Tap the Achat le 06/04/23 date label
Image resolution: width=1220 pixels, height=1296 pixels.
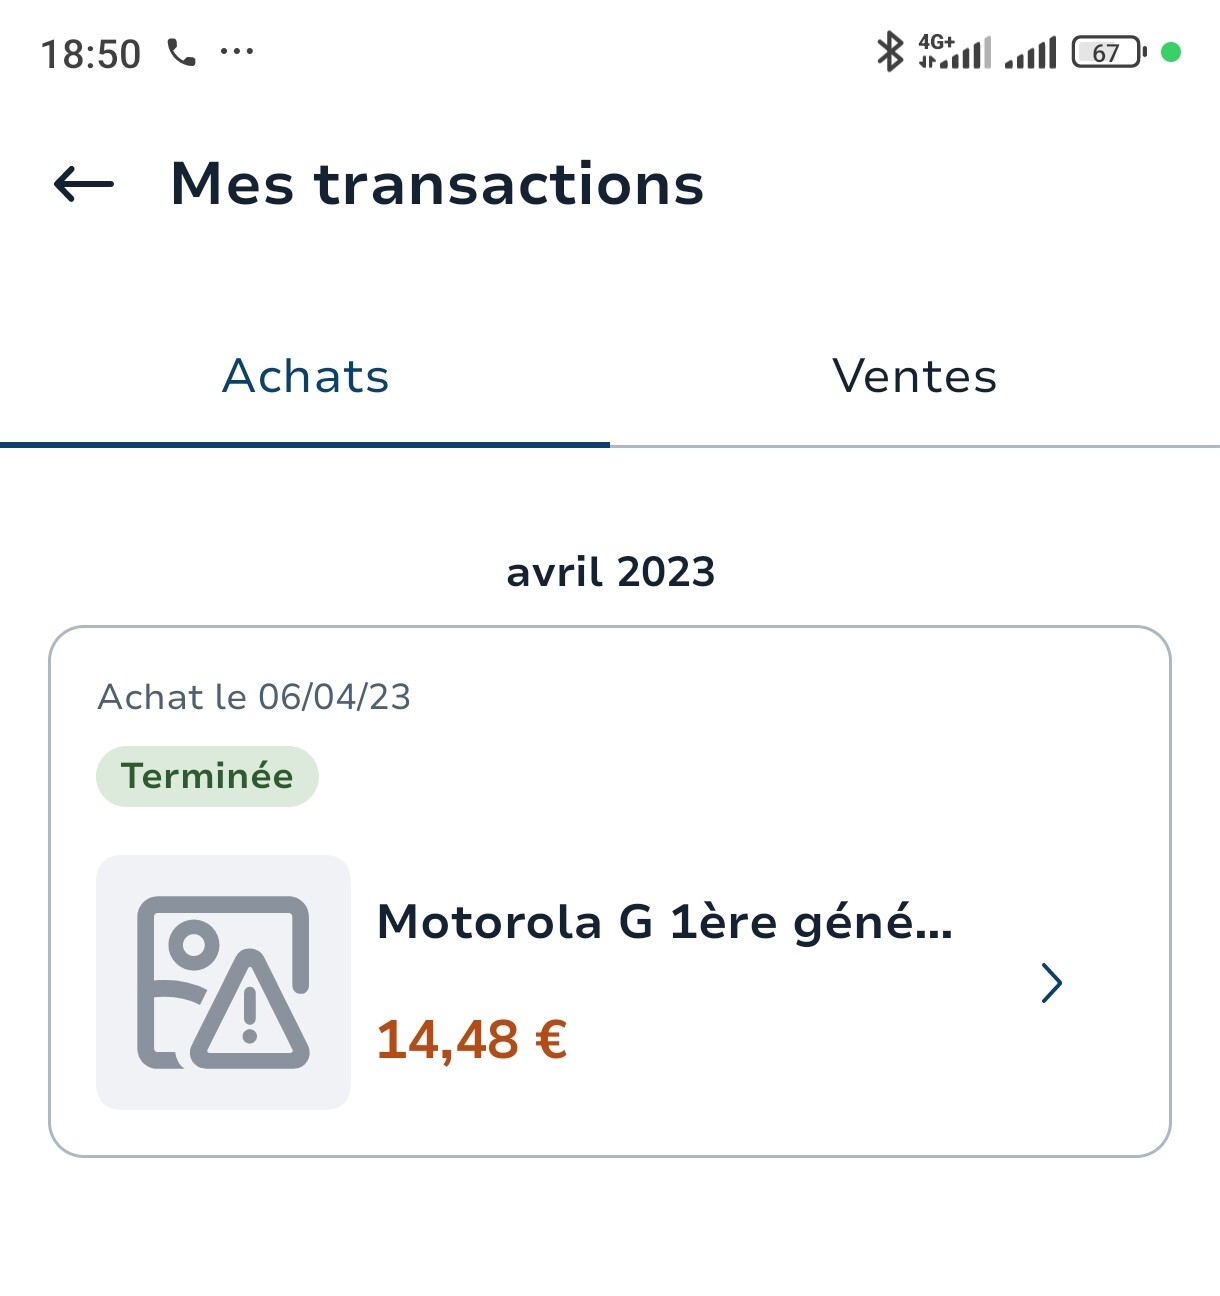coord(254,697)
